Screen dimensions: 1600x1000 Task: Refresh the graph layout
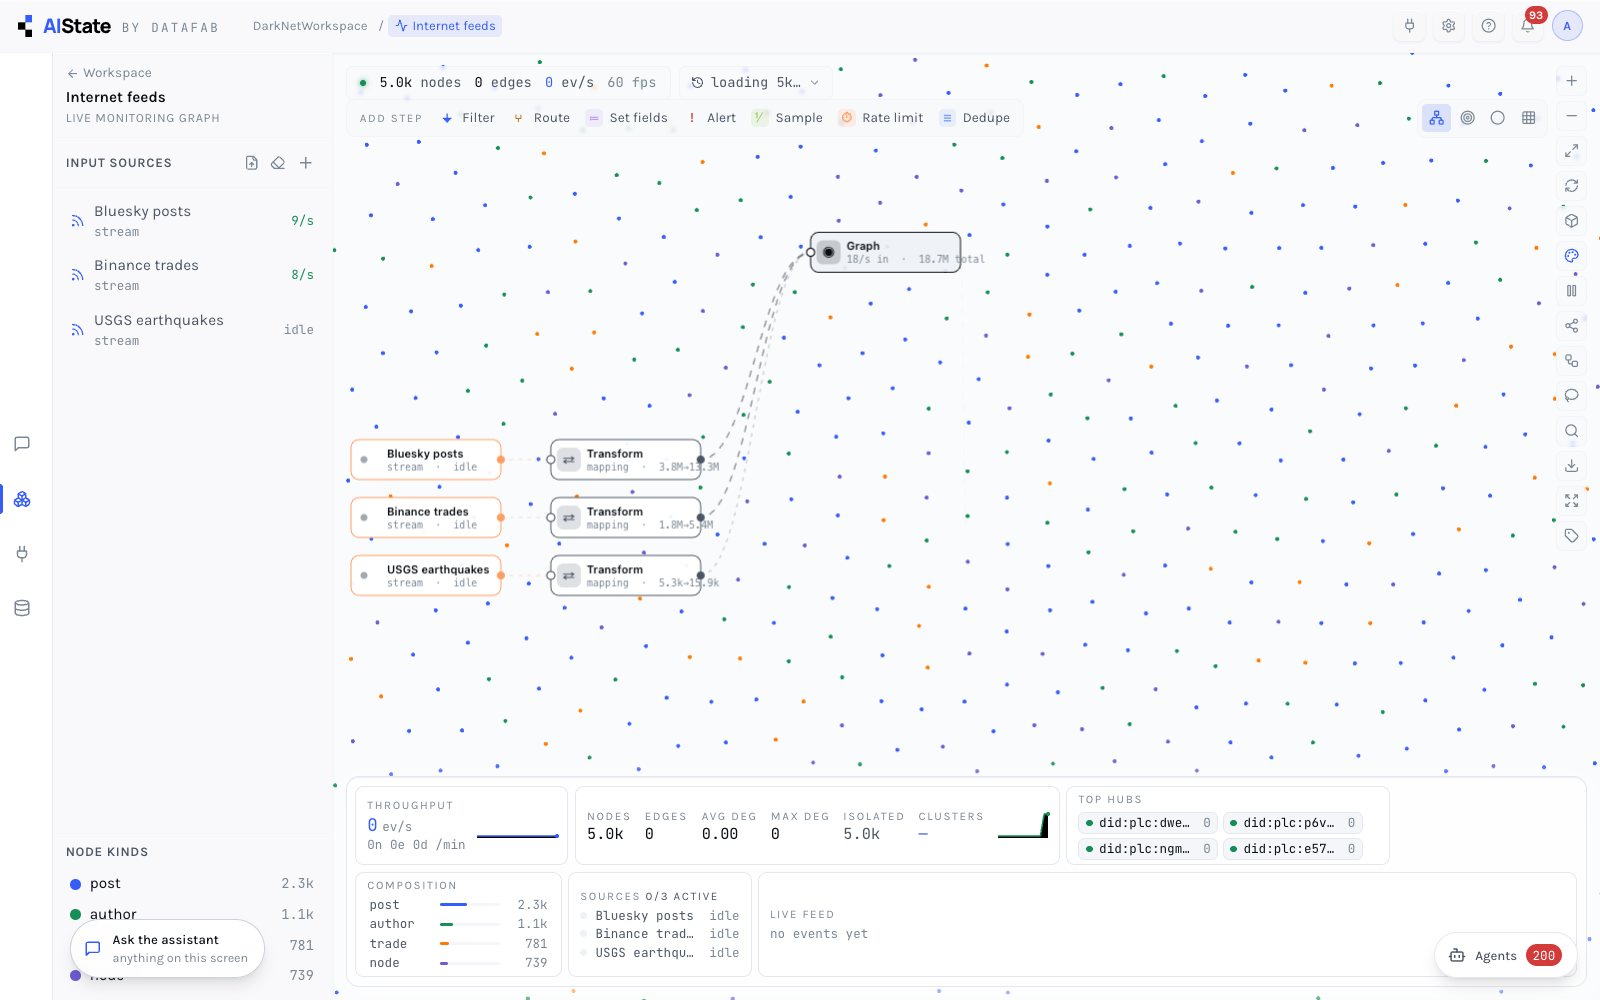click(x=1571, y=186)
